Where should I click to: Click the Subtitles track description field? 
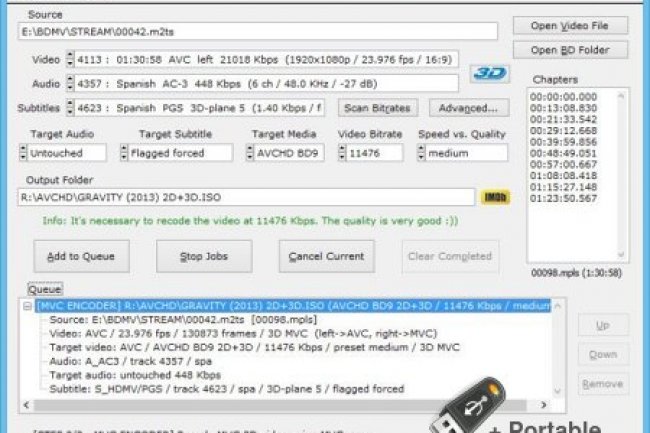[200, 108]
